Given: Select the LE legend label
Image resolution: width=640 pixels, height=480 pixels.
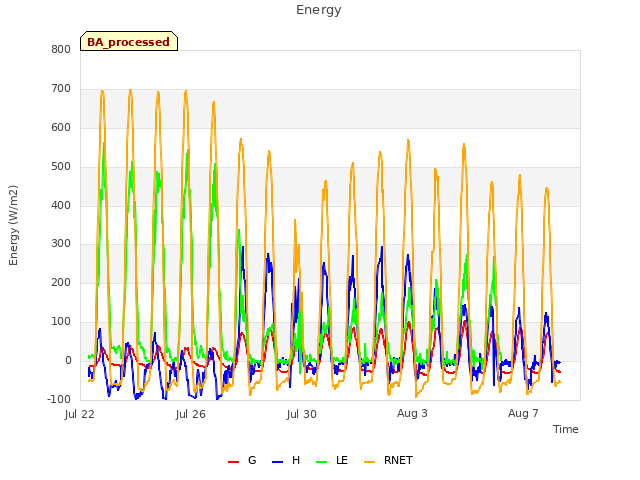Looking at the screenshot, I should pos(342,460).
